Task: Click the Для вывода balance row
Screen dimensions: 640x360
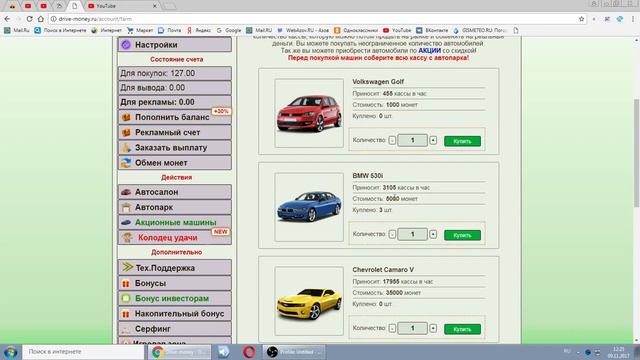Action: (175, 87)
